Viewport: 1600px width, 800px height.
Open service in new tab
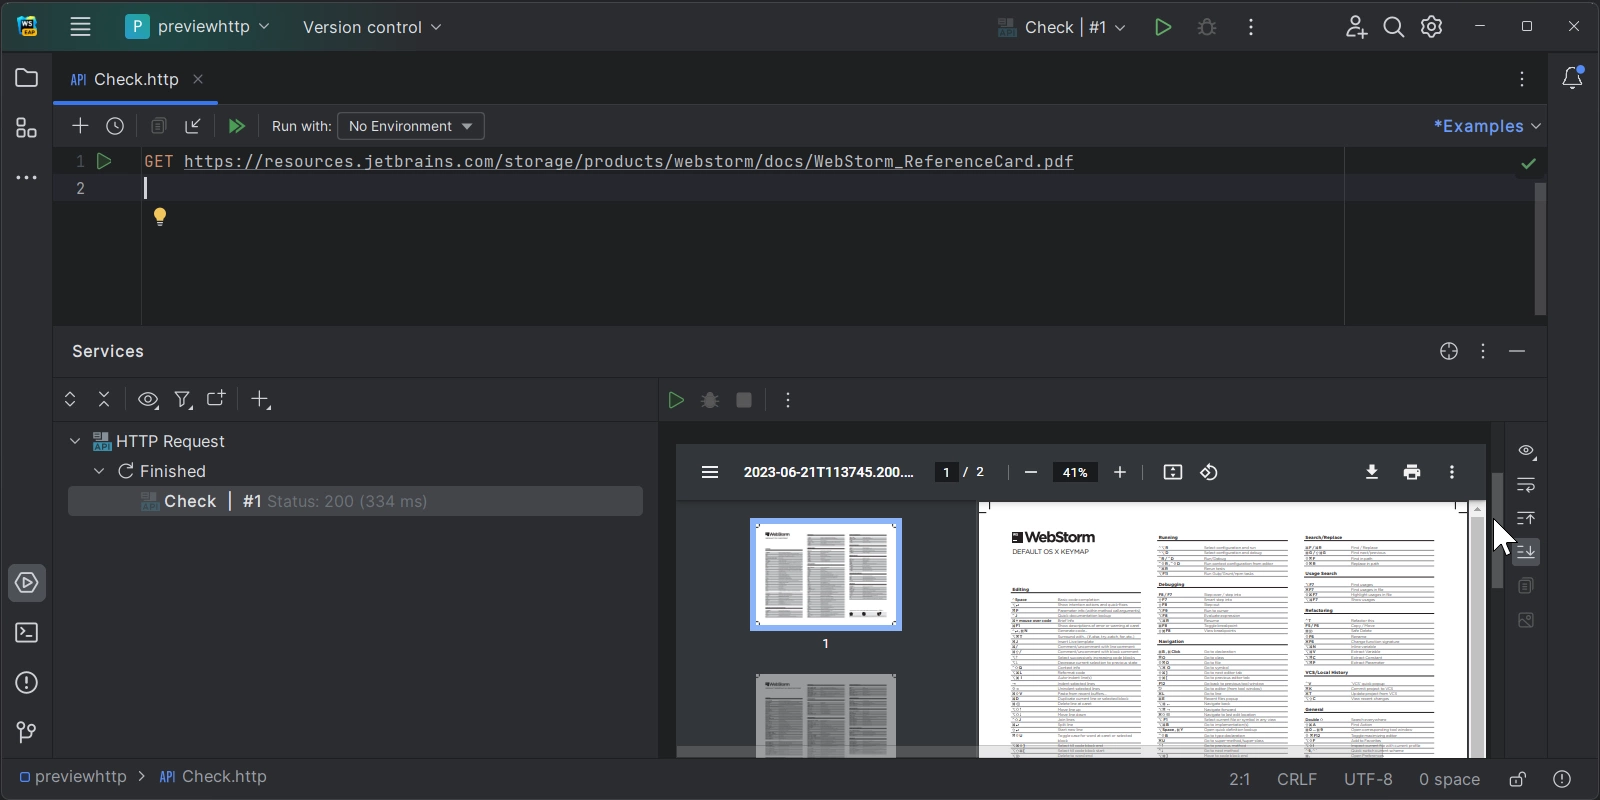point(216,399)
